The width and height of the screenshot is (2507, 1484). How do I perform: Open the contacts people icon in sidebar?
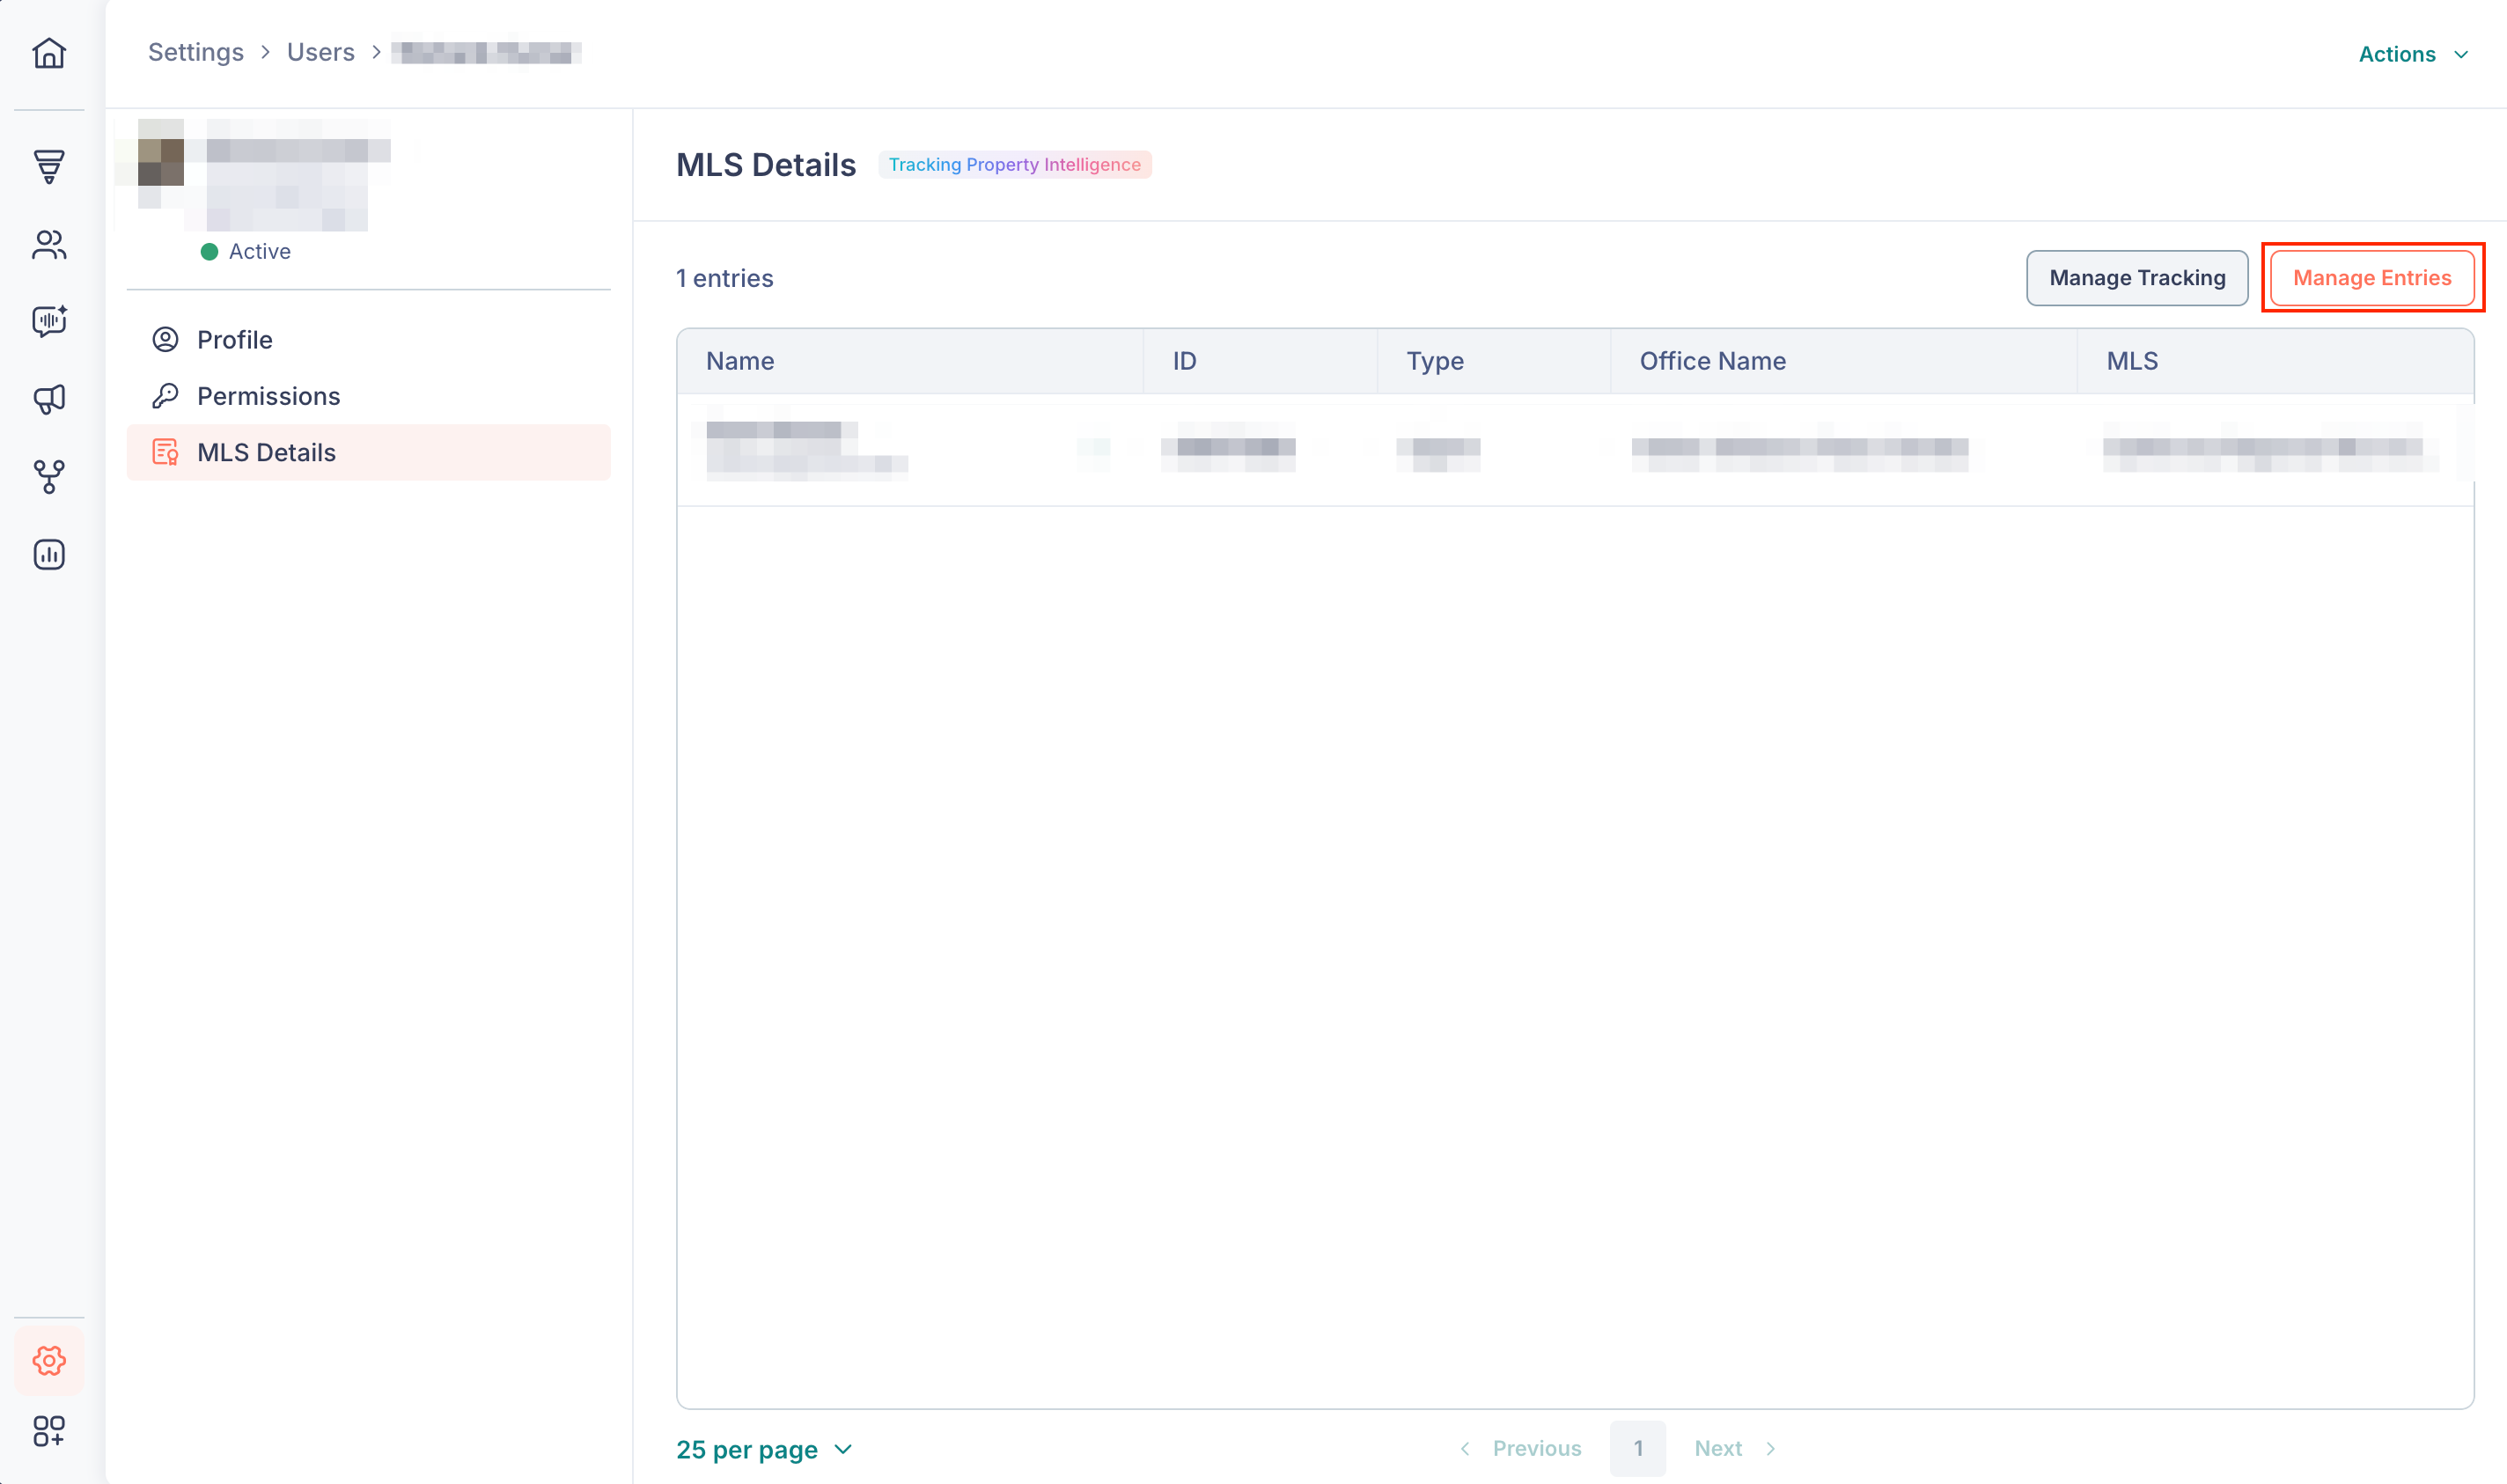(x=49, y=245)
